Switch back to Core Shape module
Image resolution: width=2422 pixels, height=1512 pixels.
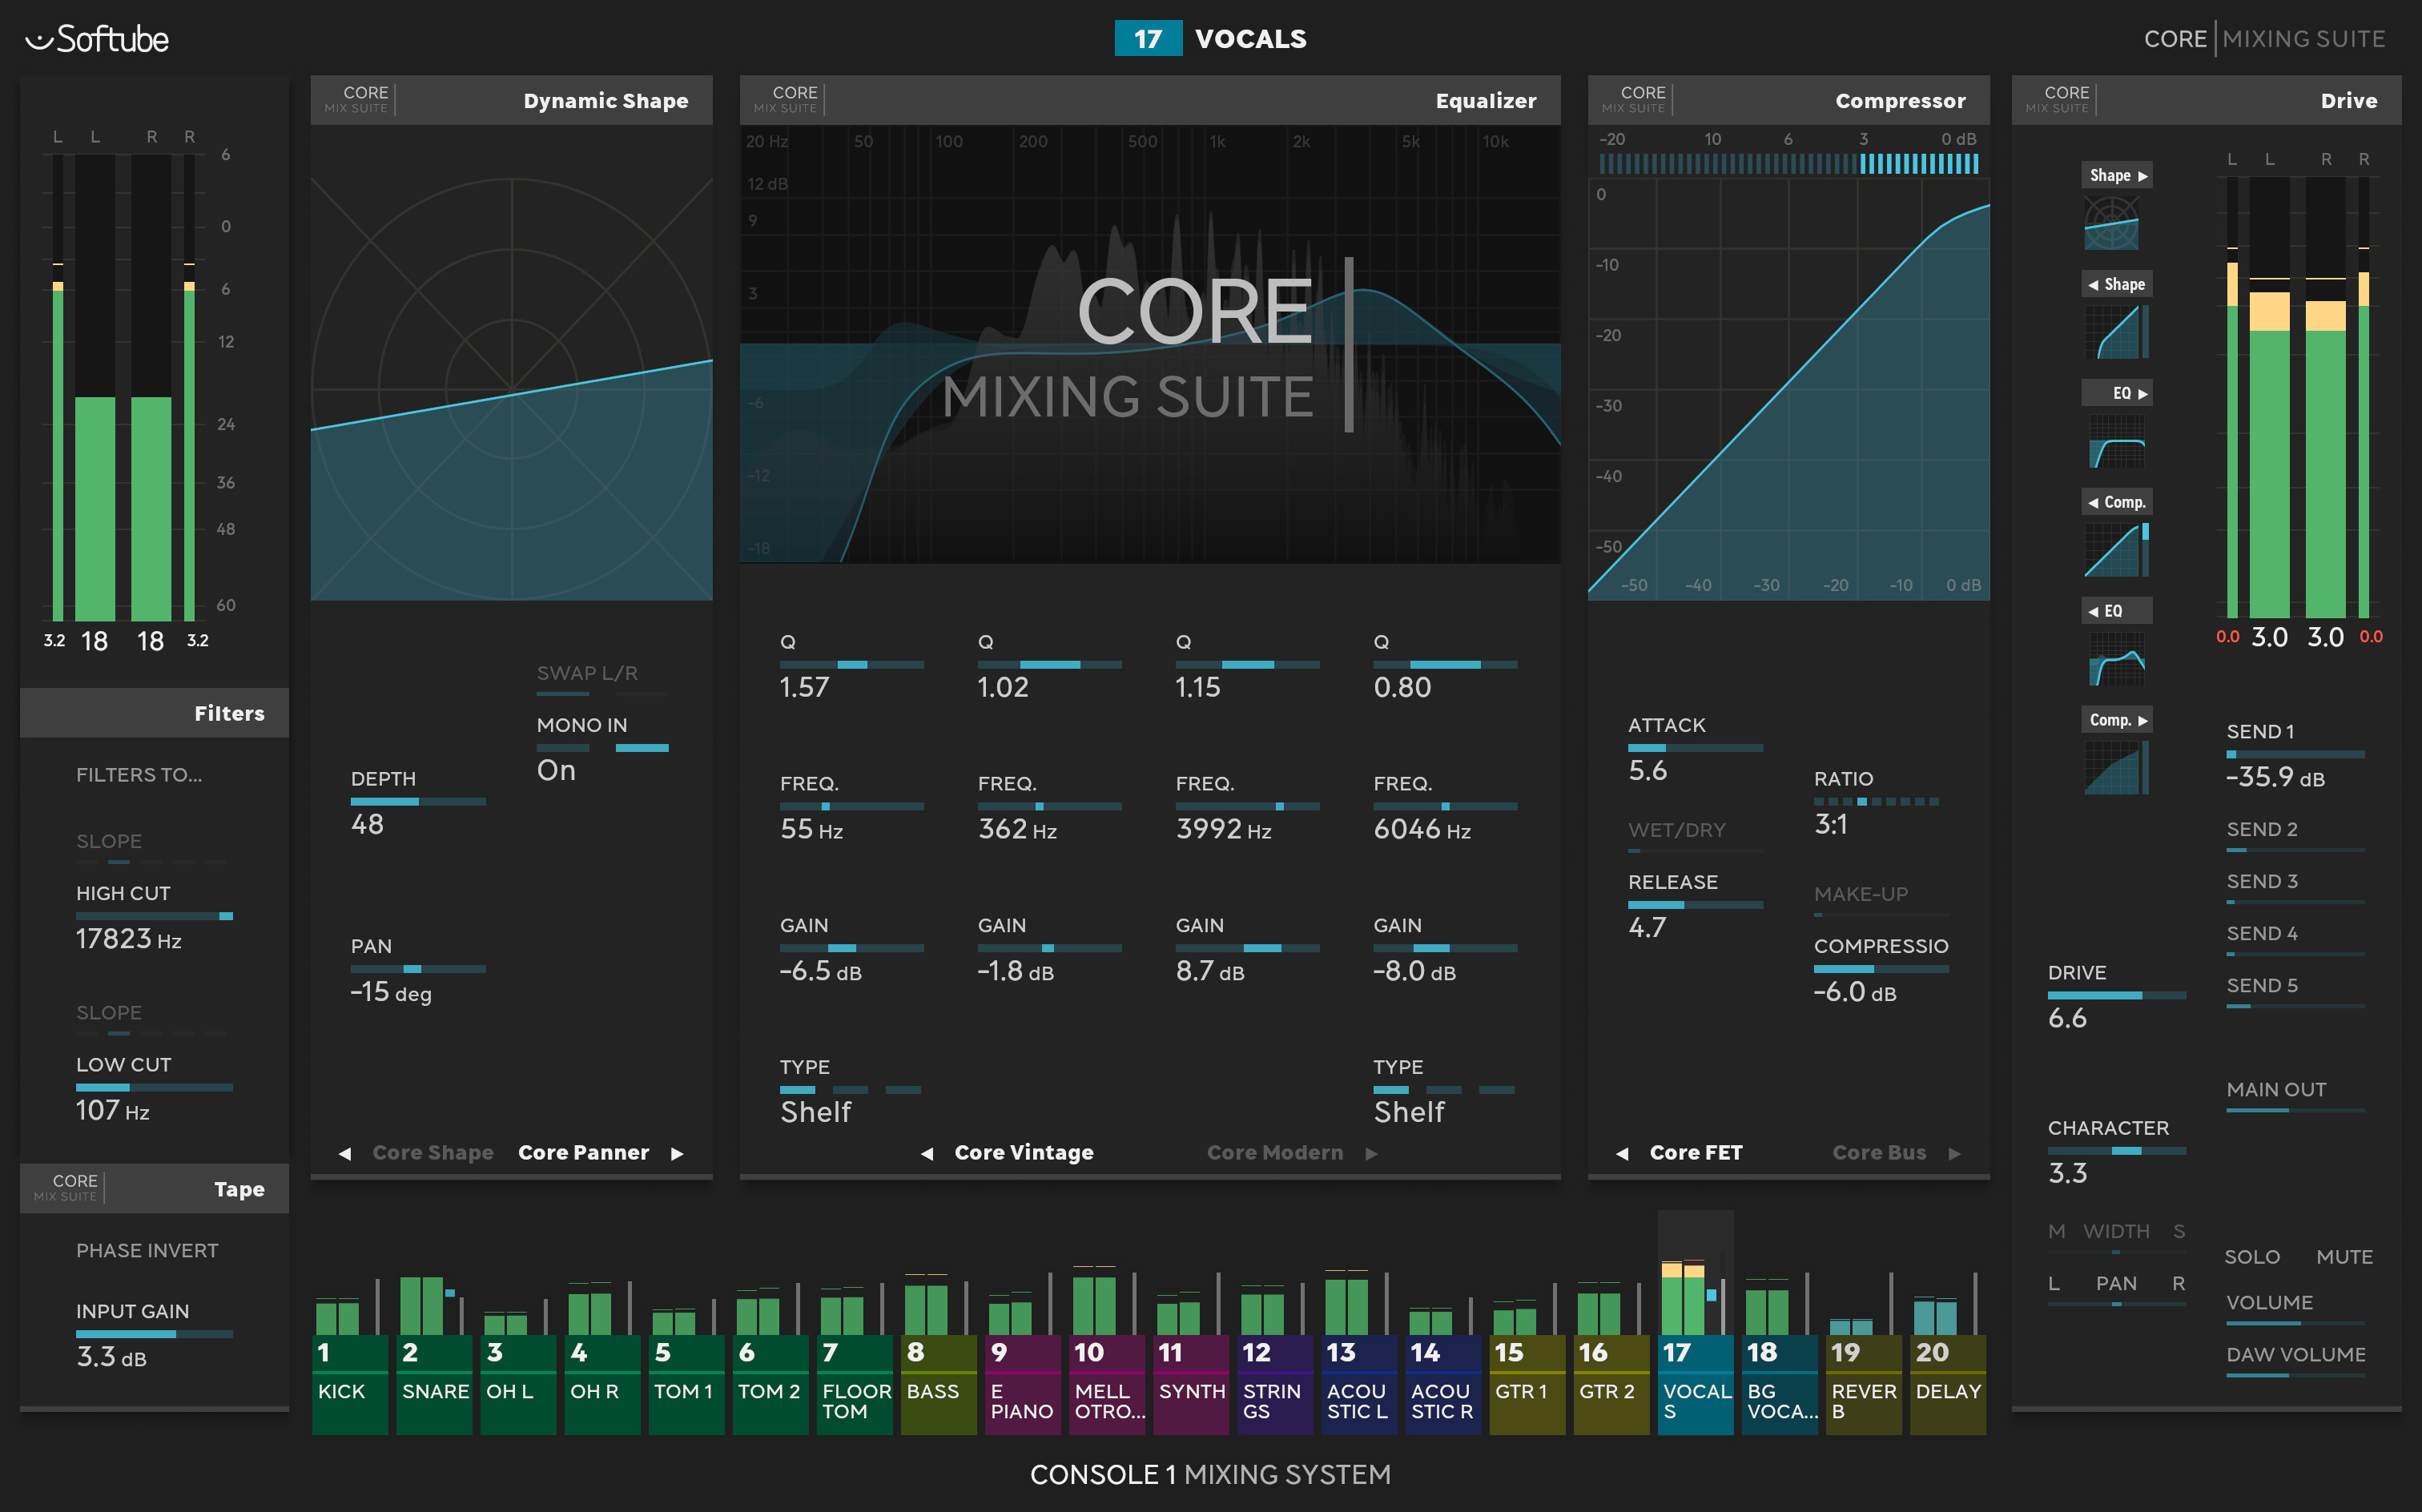[x=433, y=1152]
